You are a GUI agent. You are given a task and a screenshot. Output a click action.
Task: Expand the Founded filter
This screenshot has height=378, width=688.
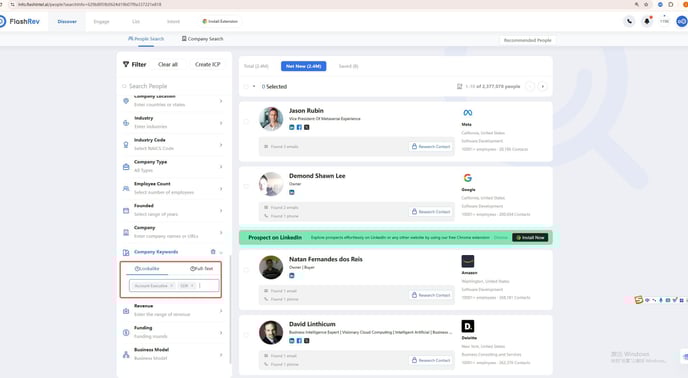pos(221,211)
